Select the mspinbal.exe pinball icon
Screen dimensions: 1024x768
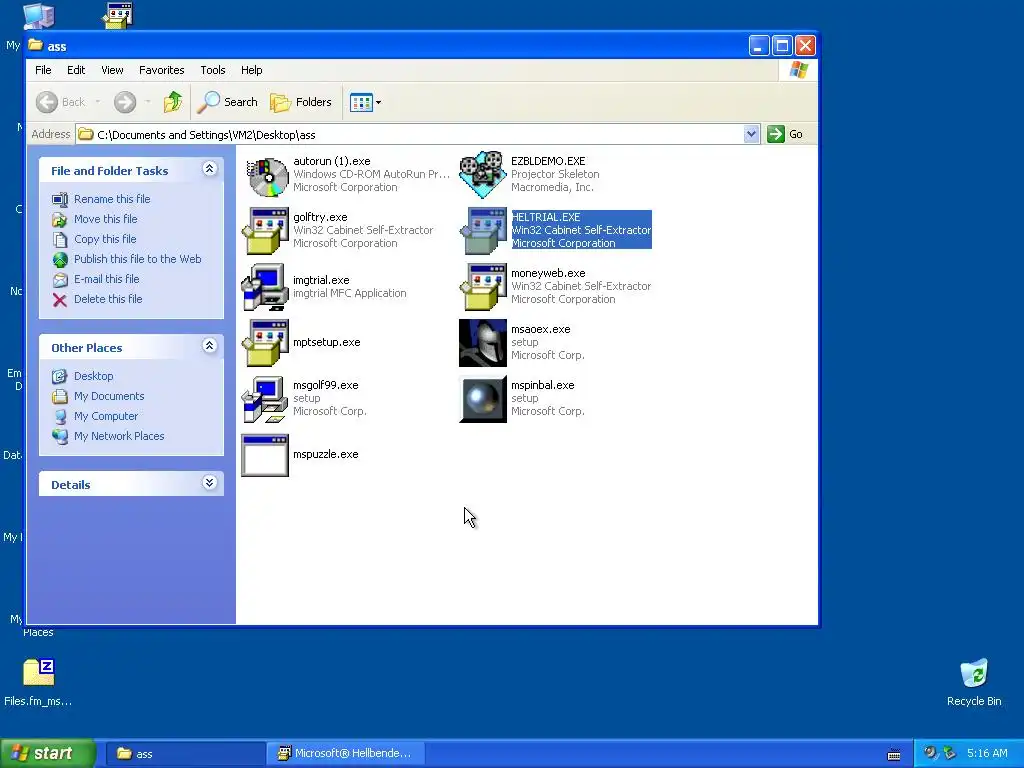click(x=483, y=399)
